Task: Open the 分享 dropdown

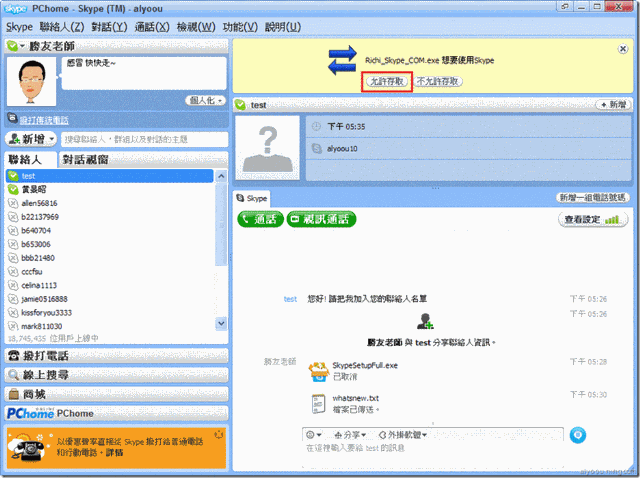Action: tap(350, 435)
